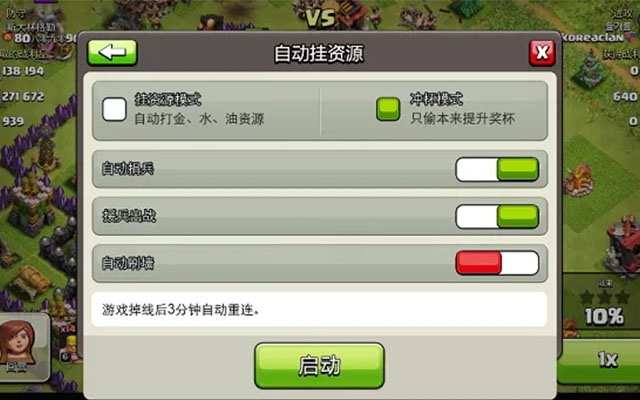The width and height of the screenshot is (640, 400).
Task: Toggle the 自动捐兵 switch off
Action: coord(497,169)
